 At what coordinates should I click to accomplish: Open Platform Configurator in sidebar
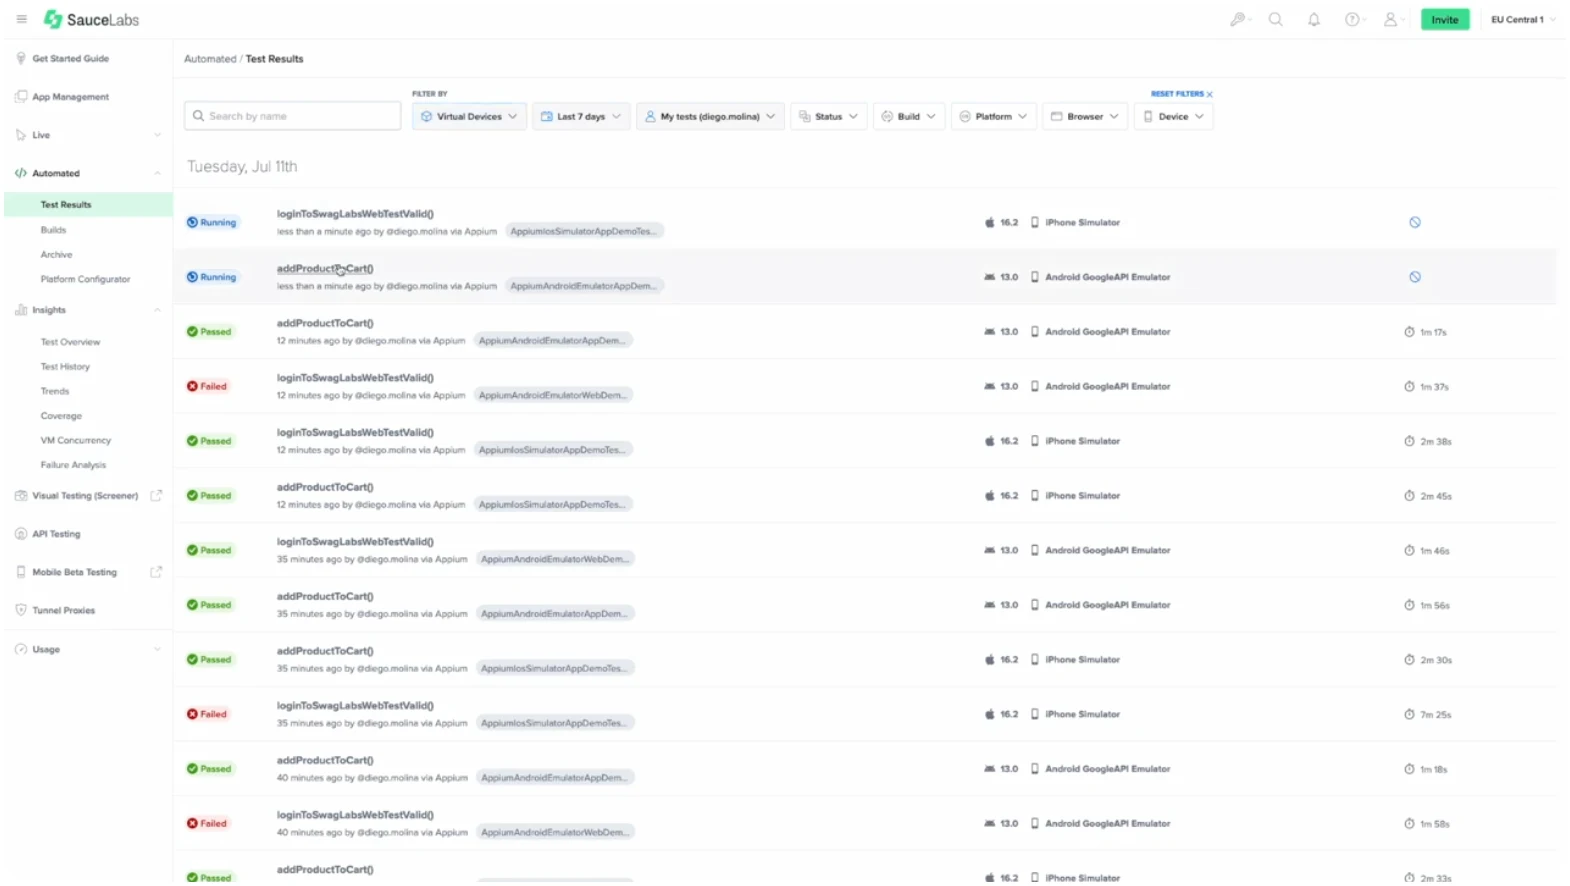click(85, 280)
